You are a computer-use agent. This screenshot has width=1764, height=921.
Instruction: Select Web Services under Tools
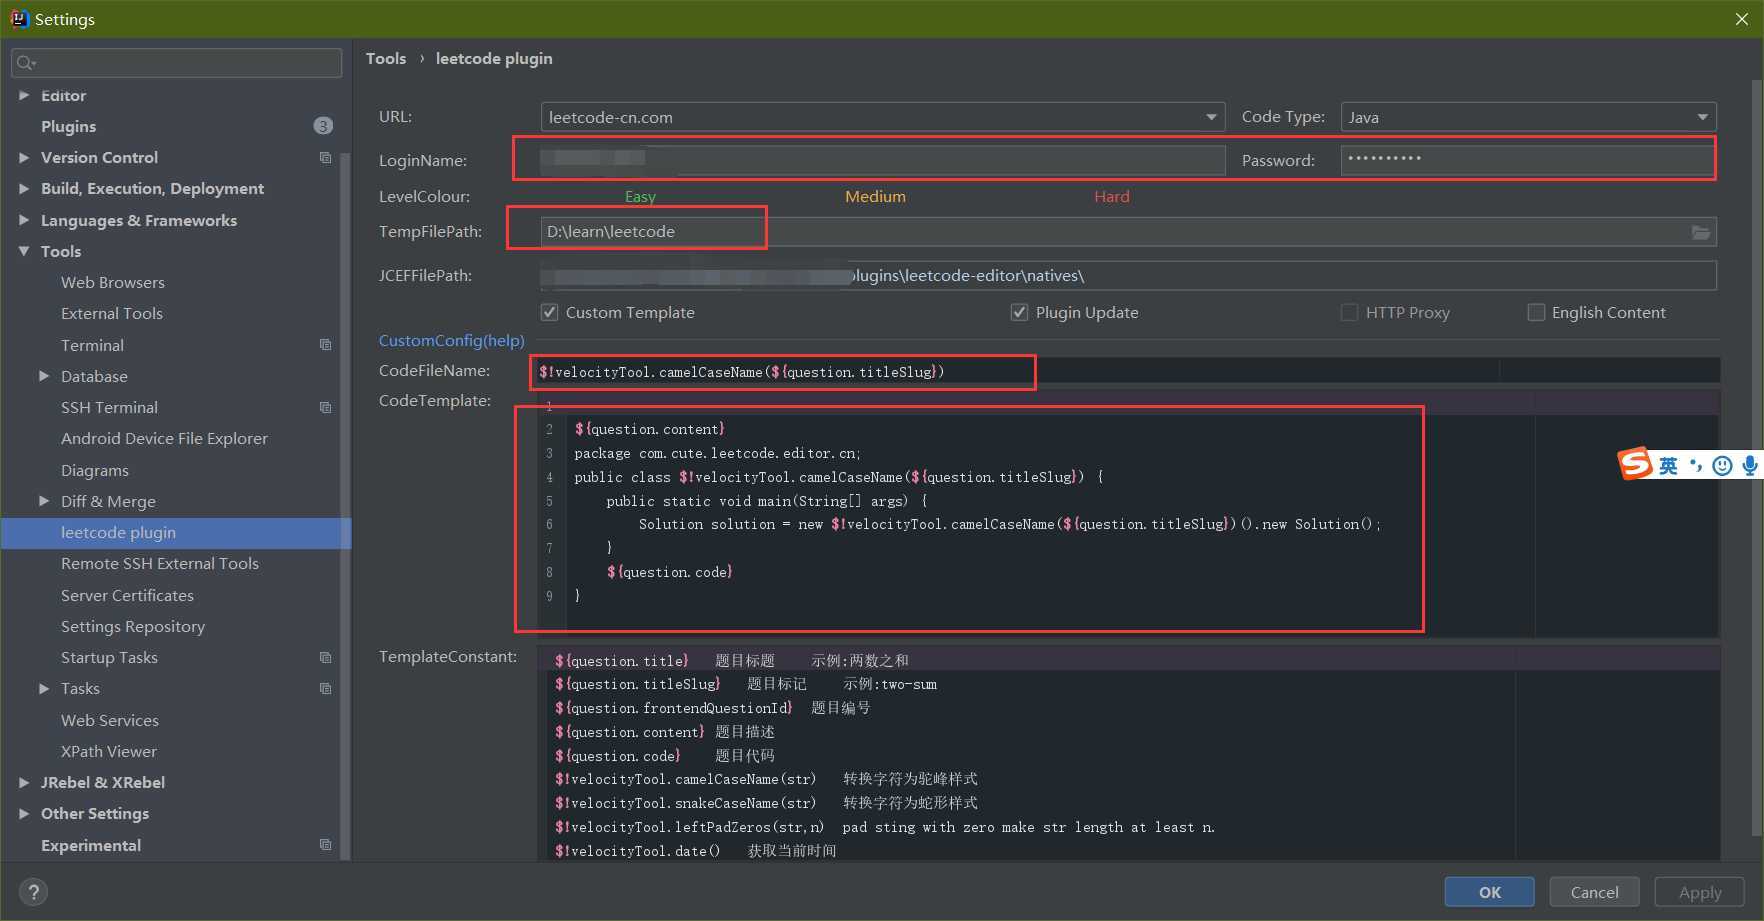point(110,720)
